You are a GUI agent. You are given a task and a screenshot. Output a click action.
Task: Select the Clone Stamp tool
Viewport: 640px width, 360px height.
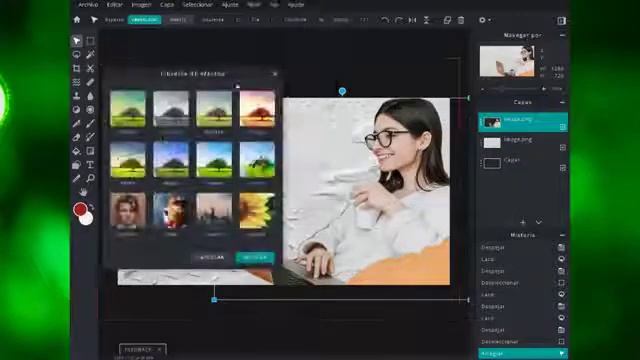tap(76, 96)
